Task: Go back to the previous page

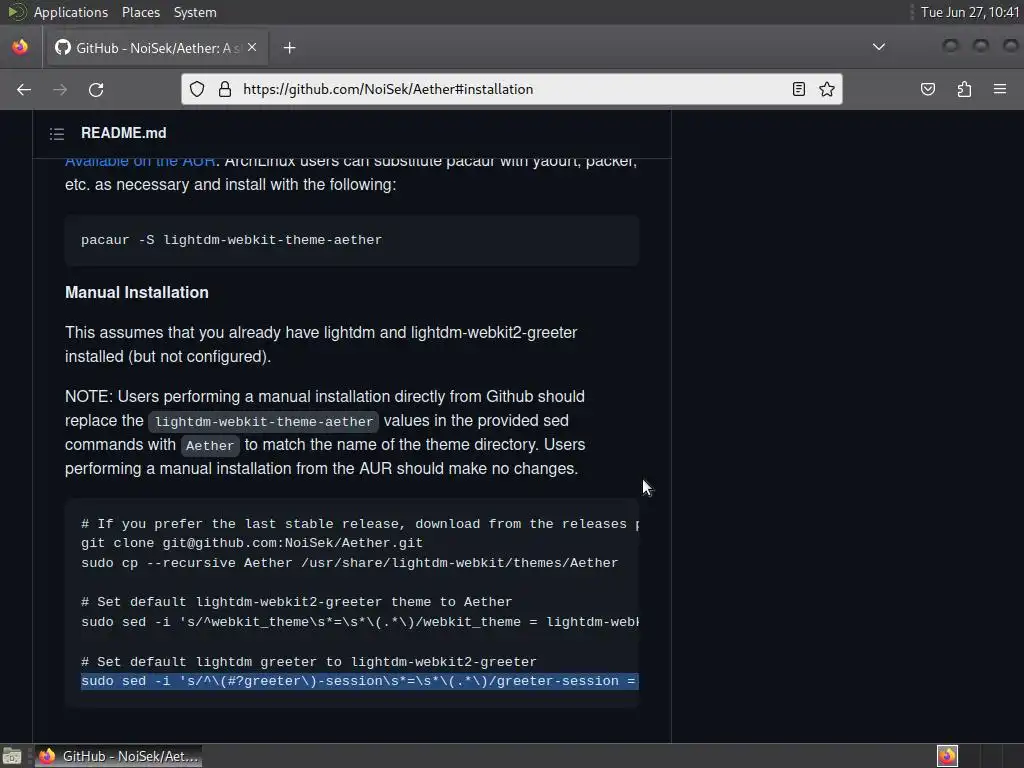Action: (x=24, y=89)
